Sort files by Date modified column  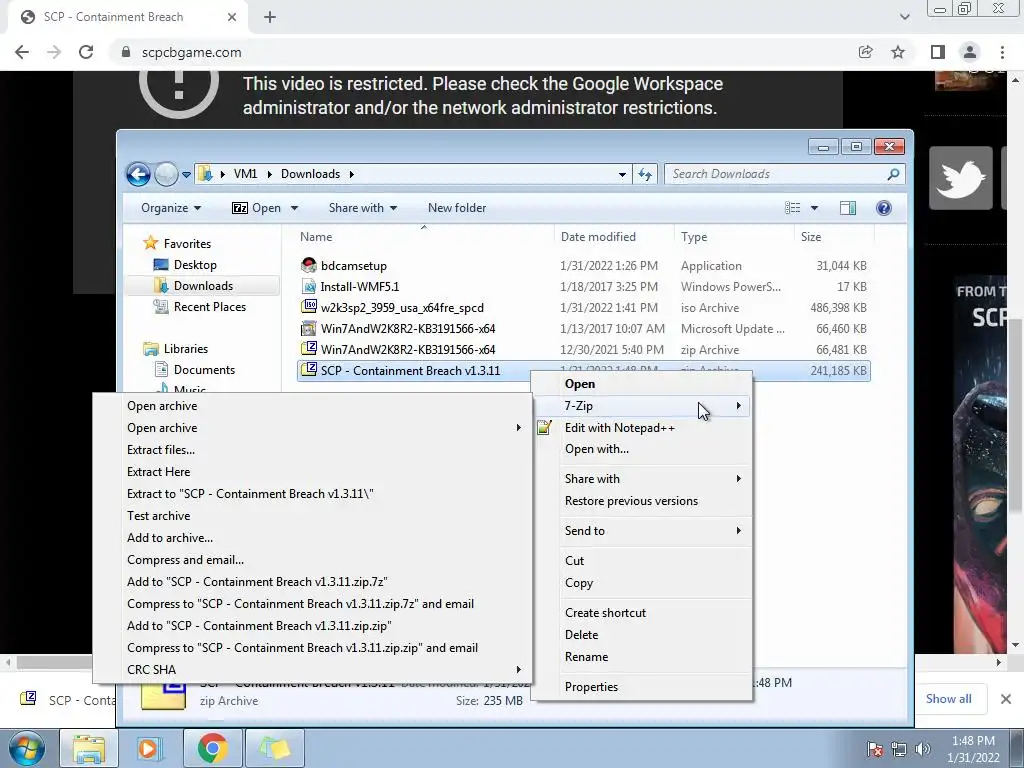598,236
